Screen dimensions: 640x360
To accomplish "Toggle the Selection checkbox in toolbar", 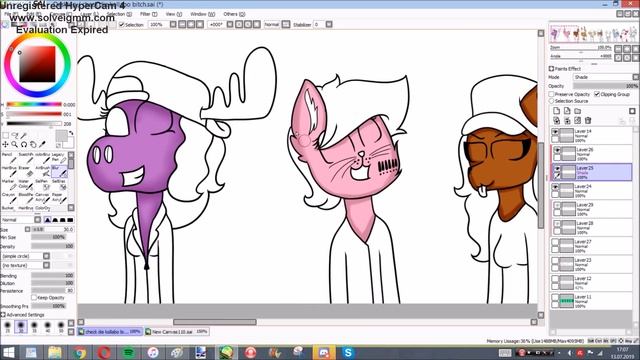I will 122,25.
